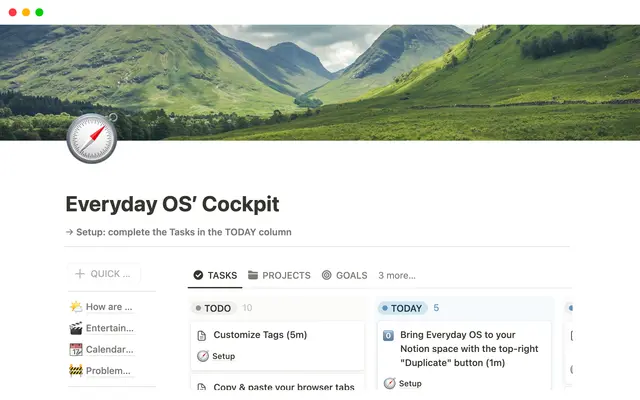Click the compass page icon

91,138
